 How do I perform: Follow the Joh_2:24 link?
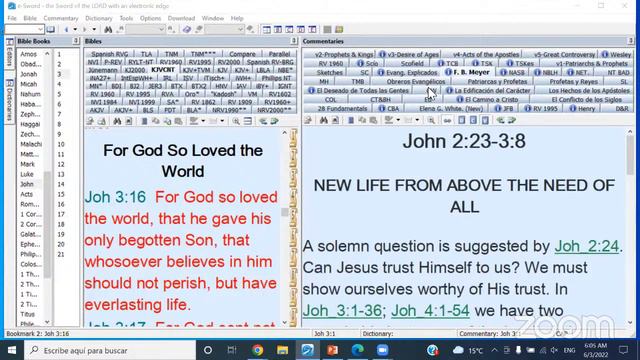[587, 246]
